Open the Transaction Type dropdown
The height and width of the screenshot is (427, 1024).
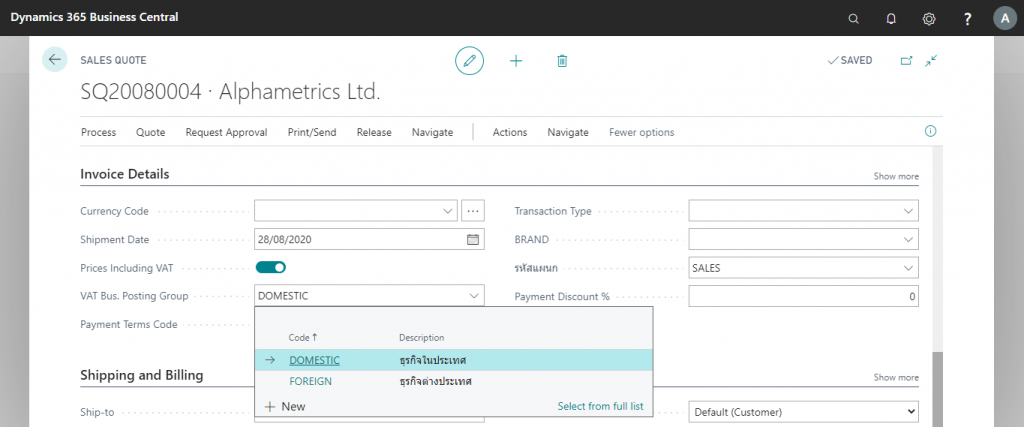click(x=908, y=211)
